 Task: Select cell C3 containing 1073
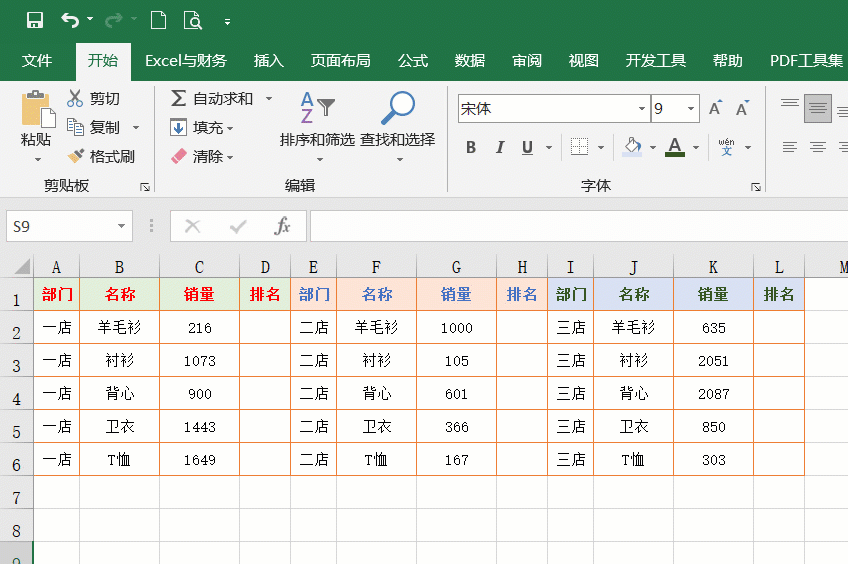(199, 361)
